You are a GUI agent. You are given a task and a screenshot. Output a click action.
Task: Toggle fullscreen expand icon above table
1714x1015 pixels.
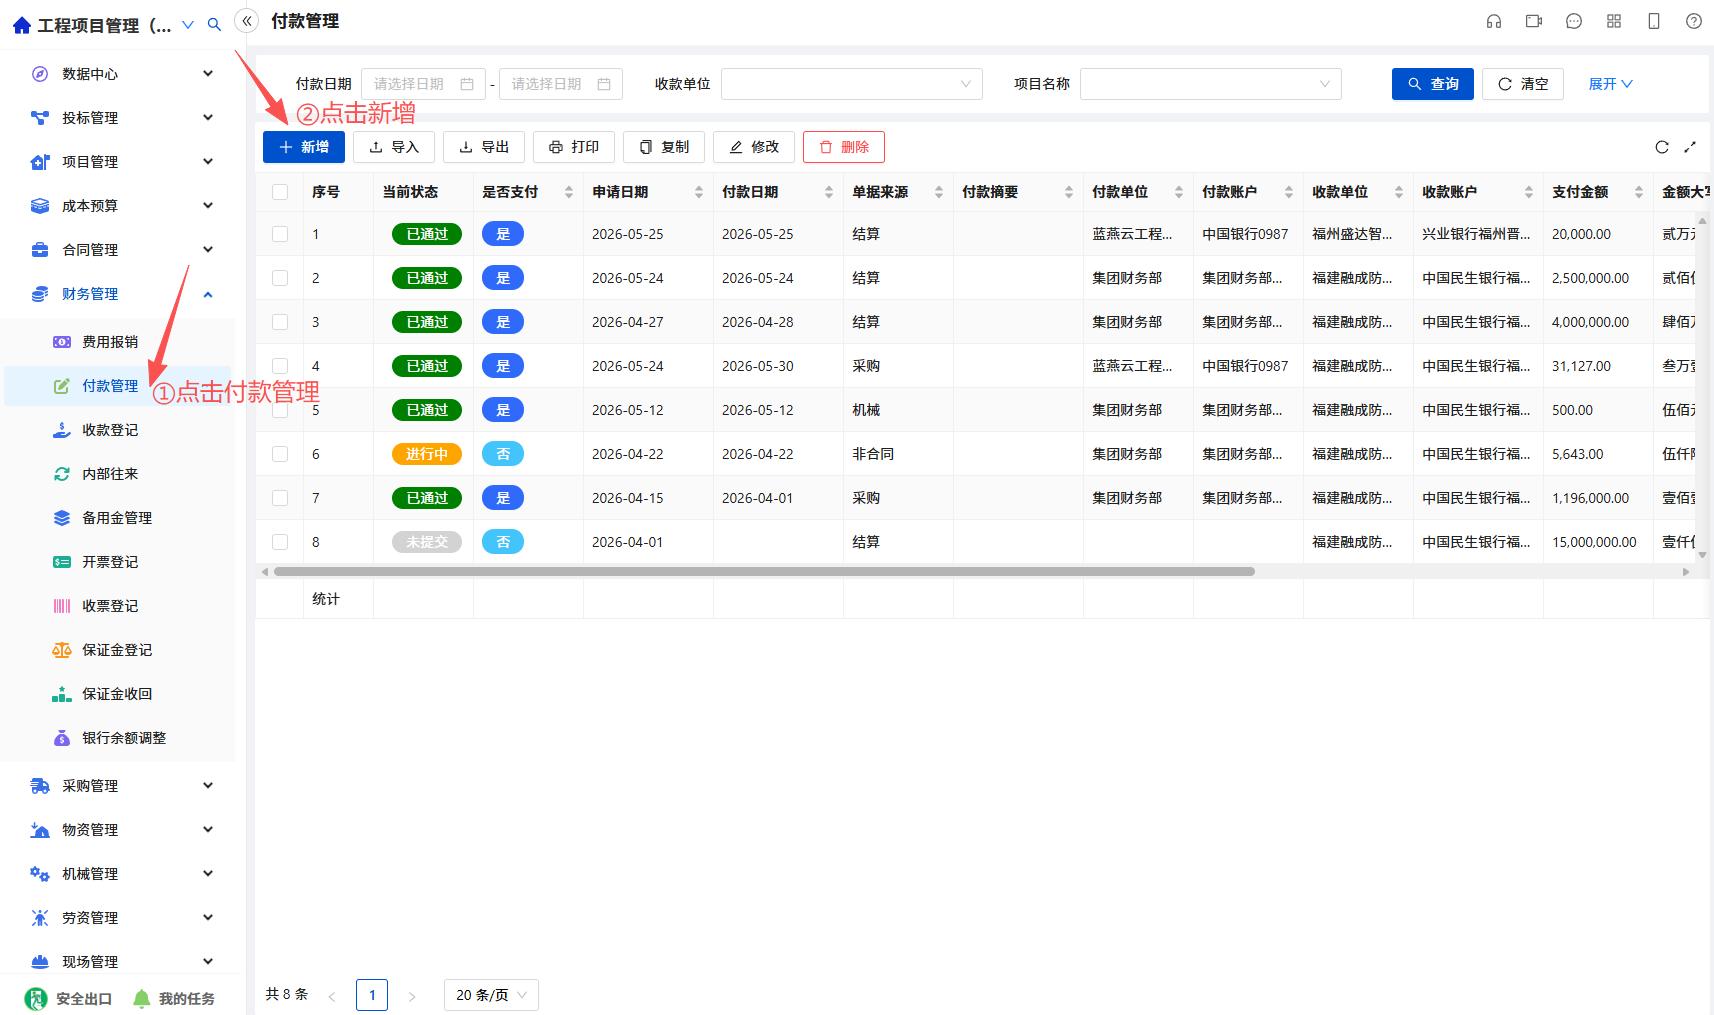[1690, 147]
